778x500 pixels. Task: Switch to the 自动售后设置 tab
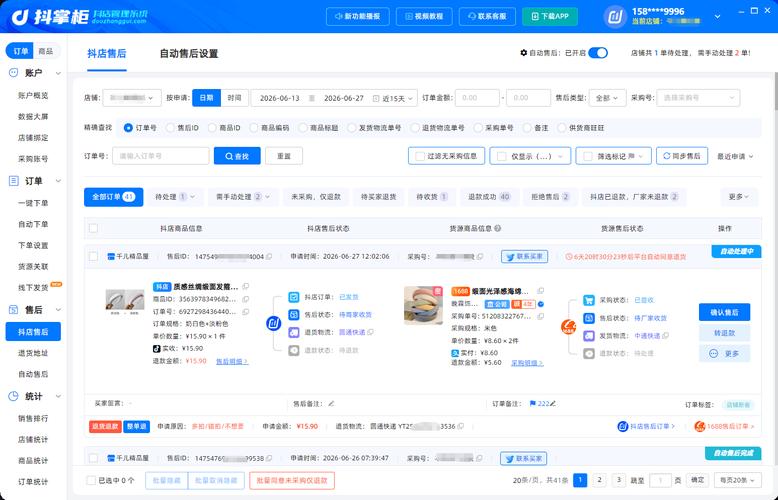click(189, 53)
